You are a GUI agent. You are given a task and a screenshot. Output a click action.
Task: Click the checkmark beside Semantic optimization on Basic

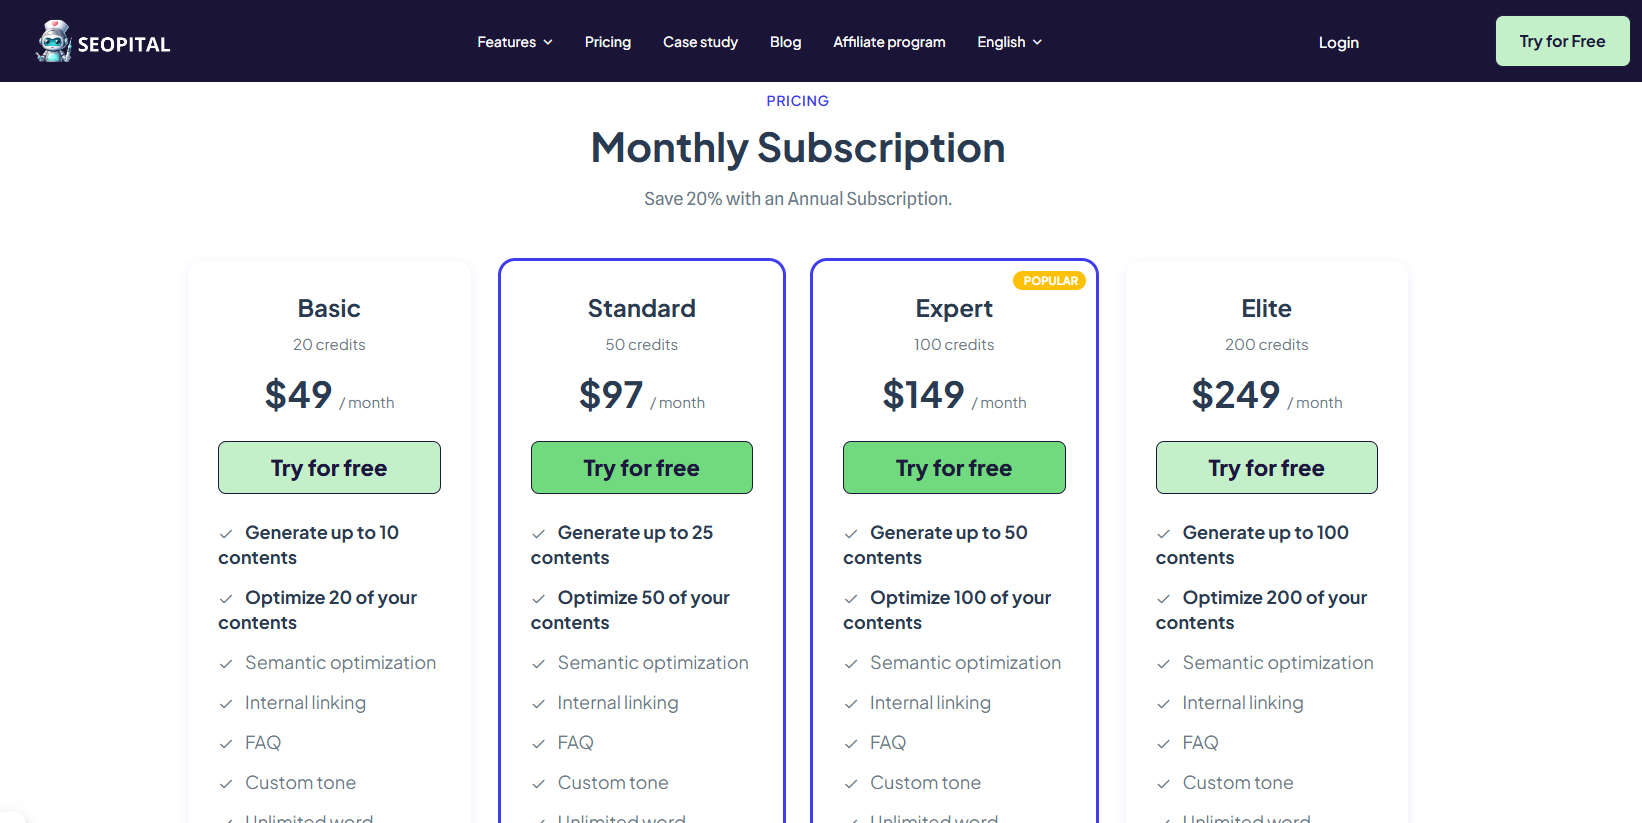pyautogui.click(x=225, y=663)
